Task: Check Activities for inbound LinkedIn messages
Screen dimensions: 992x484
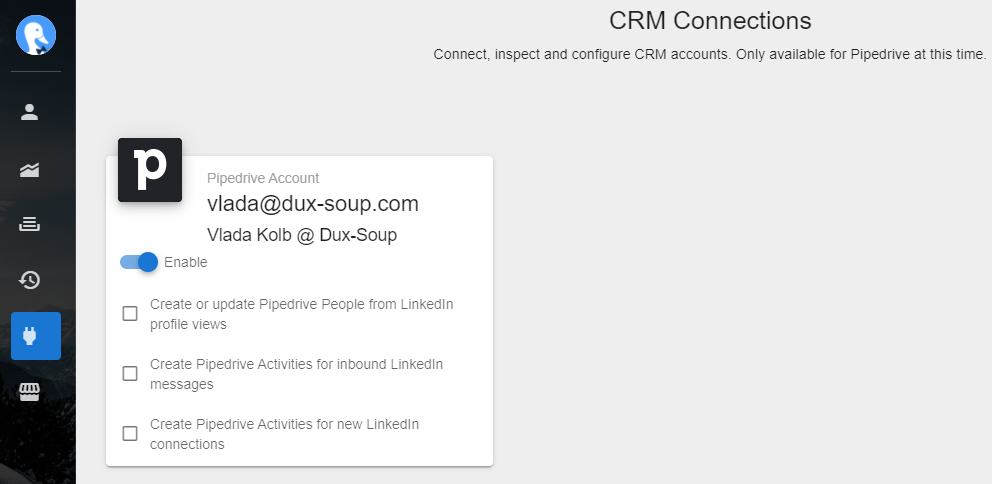Action: click(x=130, y=374)
